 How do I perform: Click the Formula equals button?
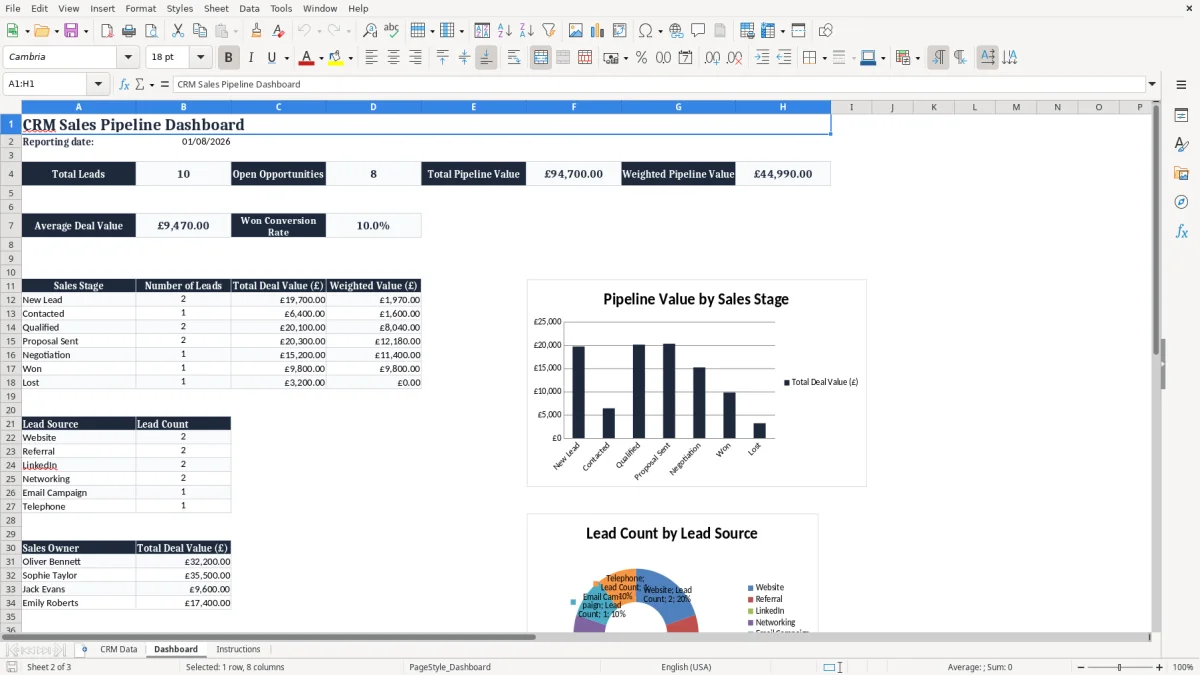coord(165,84)
